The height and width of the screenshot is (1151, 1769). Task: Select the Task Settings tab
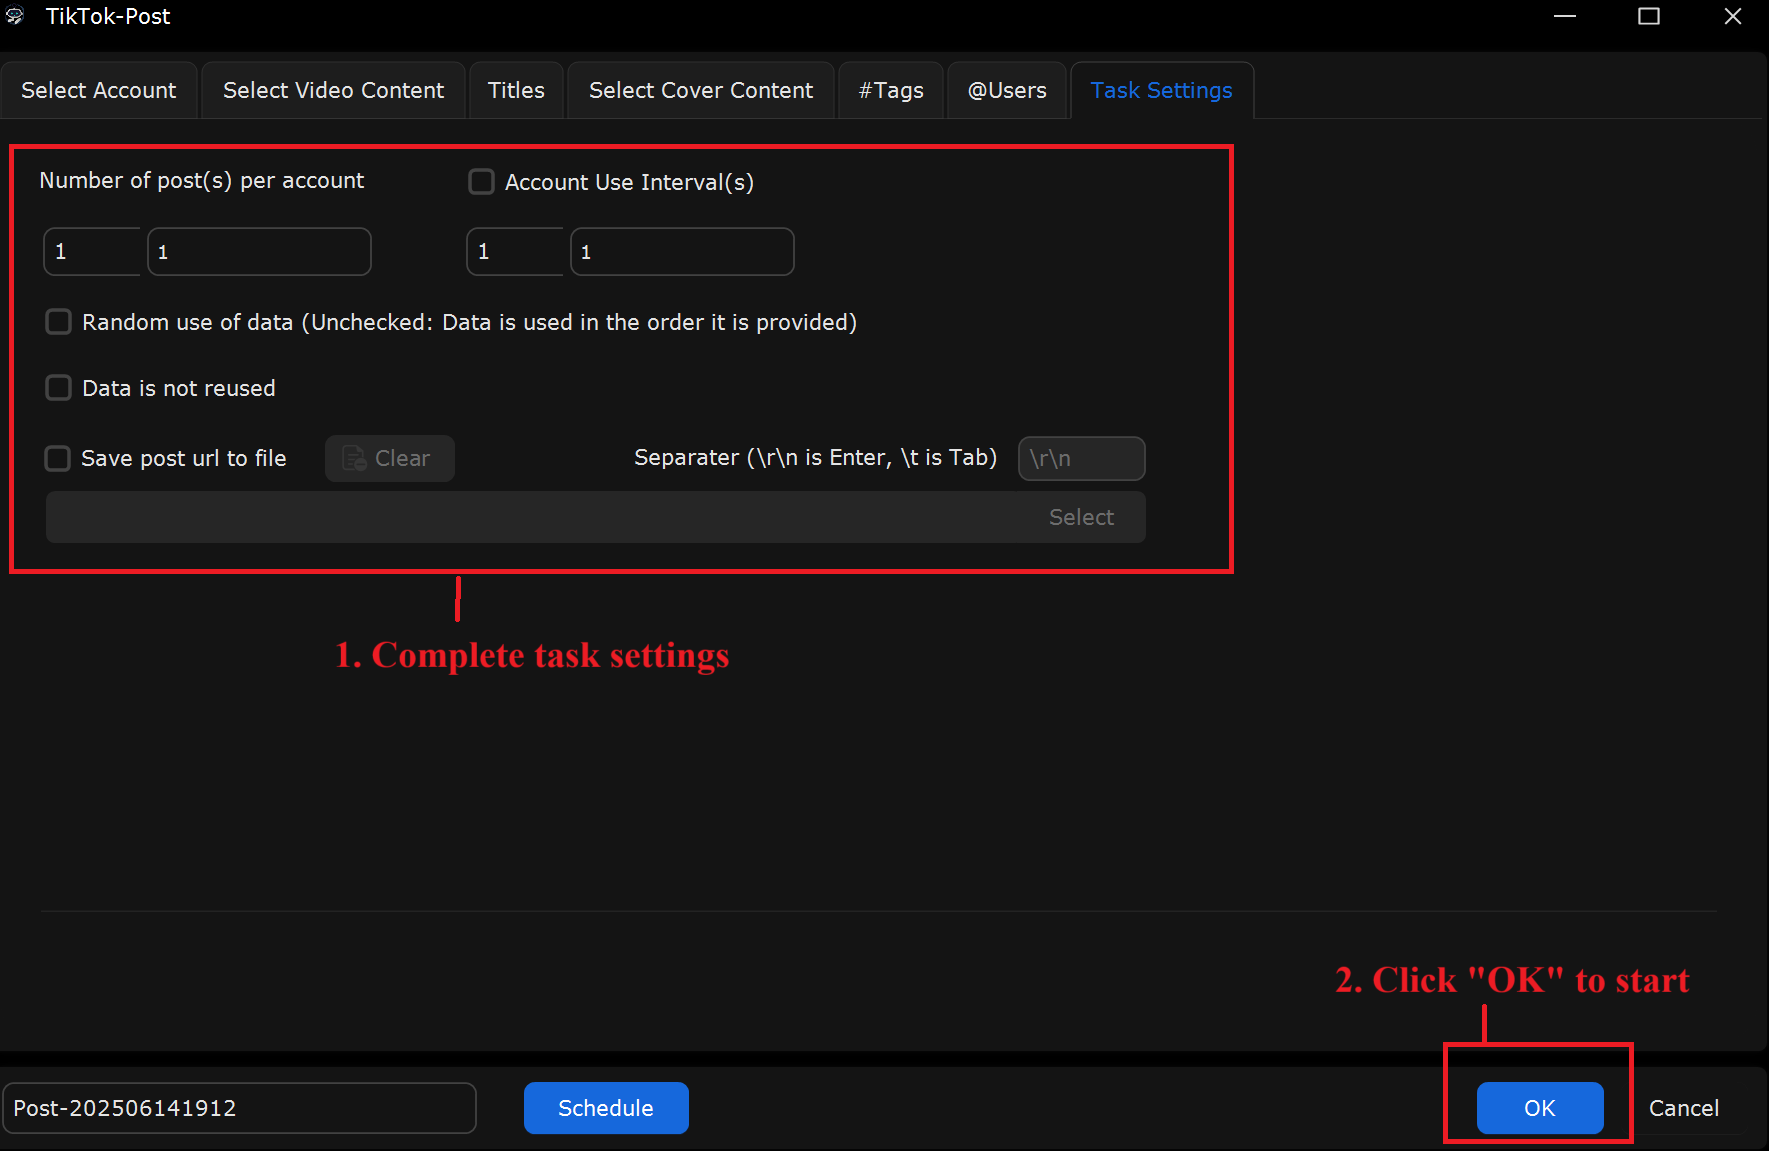point(1161,90)
